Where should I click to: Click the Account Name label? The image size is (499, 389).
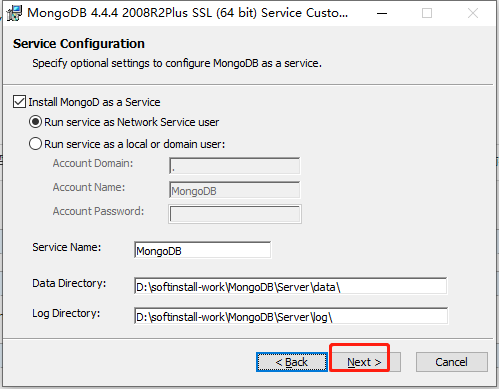tap(89, 187)
